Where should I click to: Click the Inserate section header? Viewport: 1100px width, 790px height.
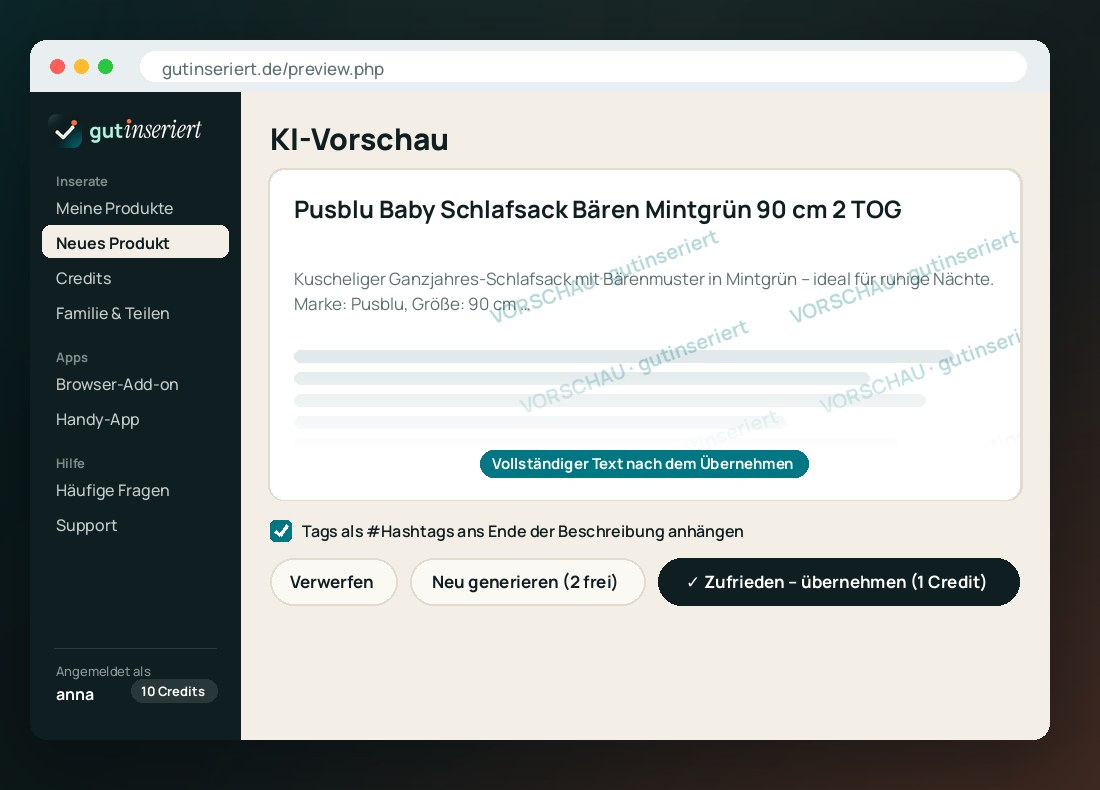[81, 181]
